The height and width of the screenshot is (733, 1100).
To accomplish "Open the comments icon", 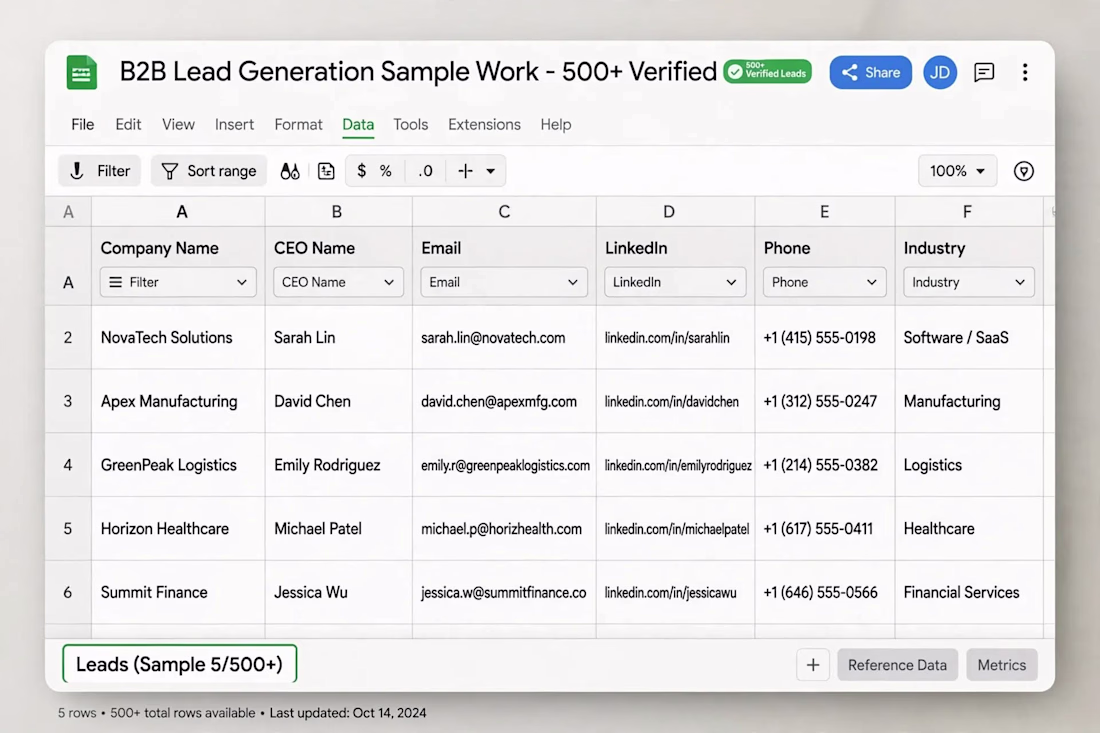I will pos(984,72).
